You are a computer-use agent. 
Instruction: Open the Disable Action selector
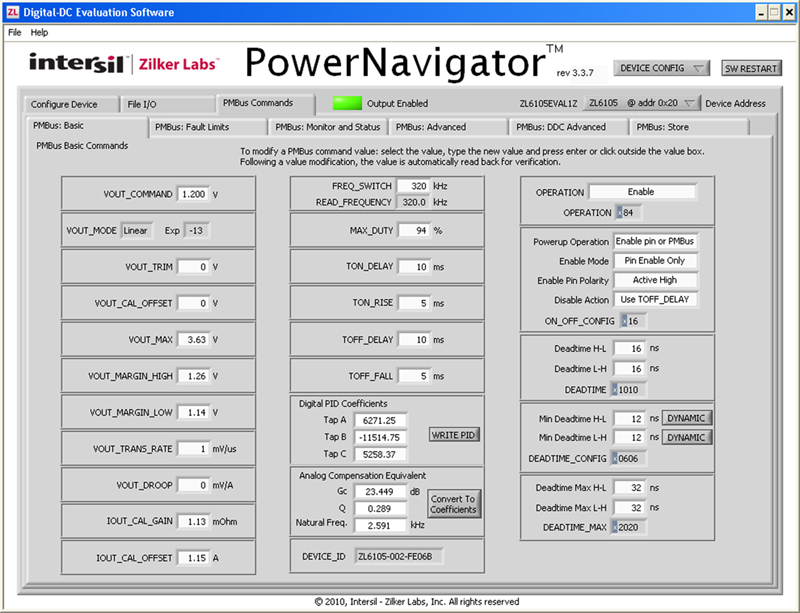pyautogui.click(x=655, y=299)
